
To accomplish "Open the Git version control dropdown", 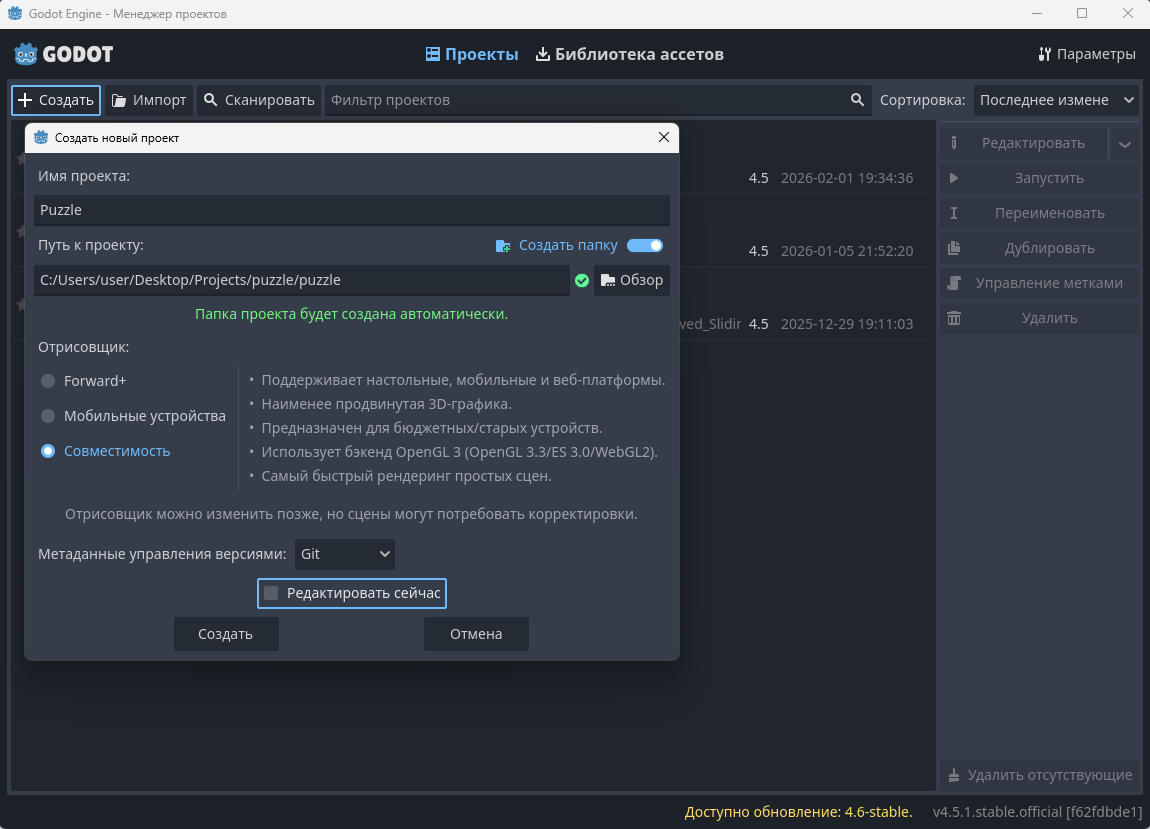I will tap(345, 553).
